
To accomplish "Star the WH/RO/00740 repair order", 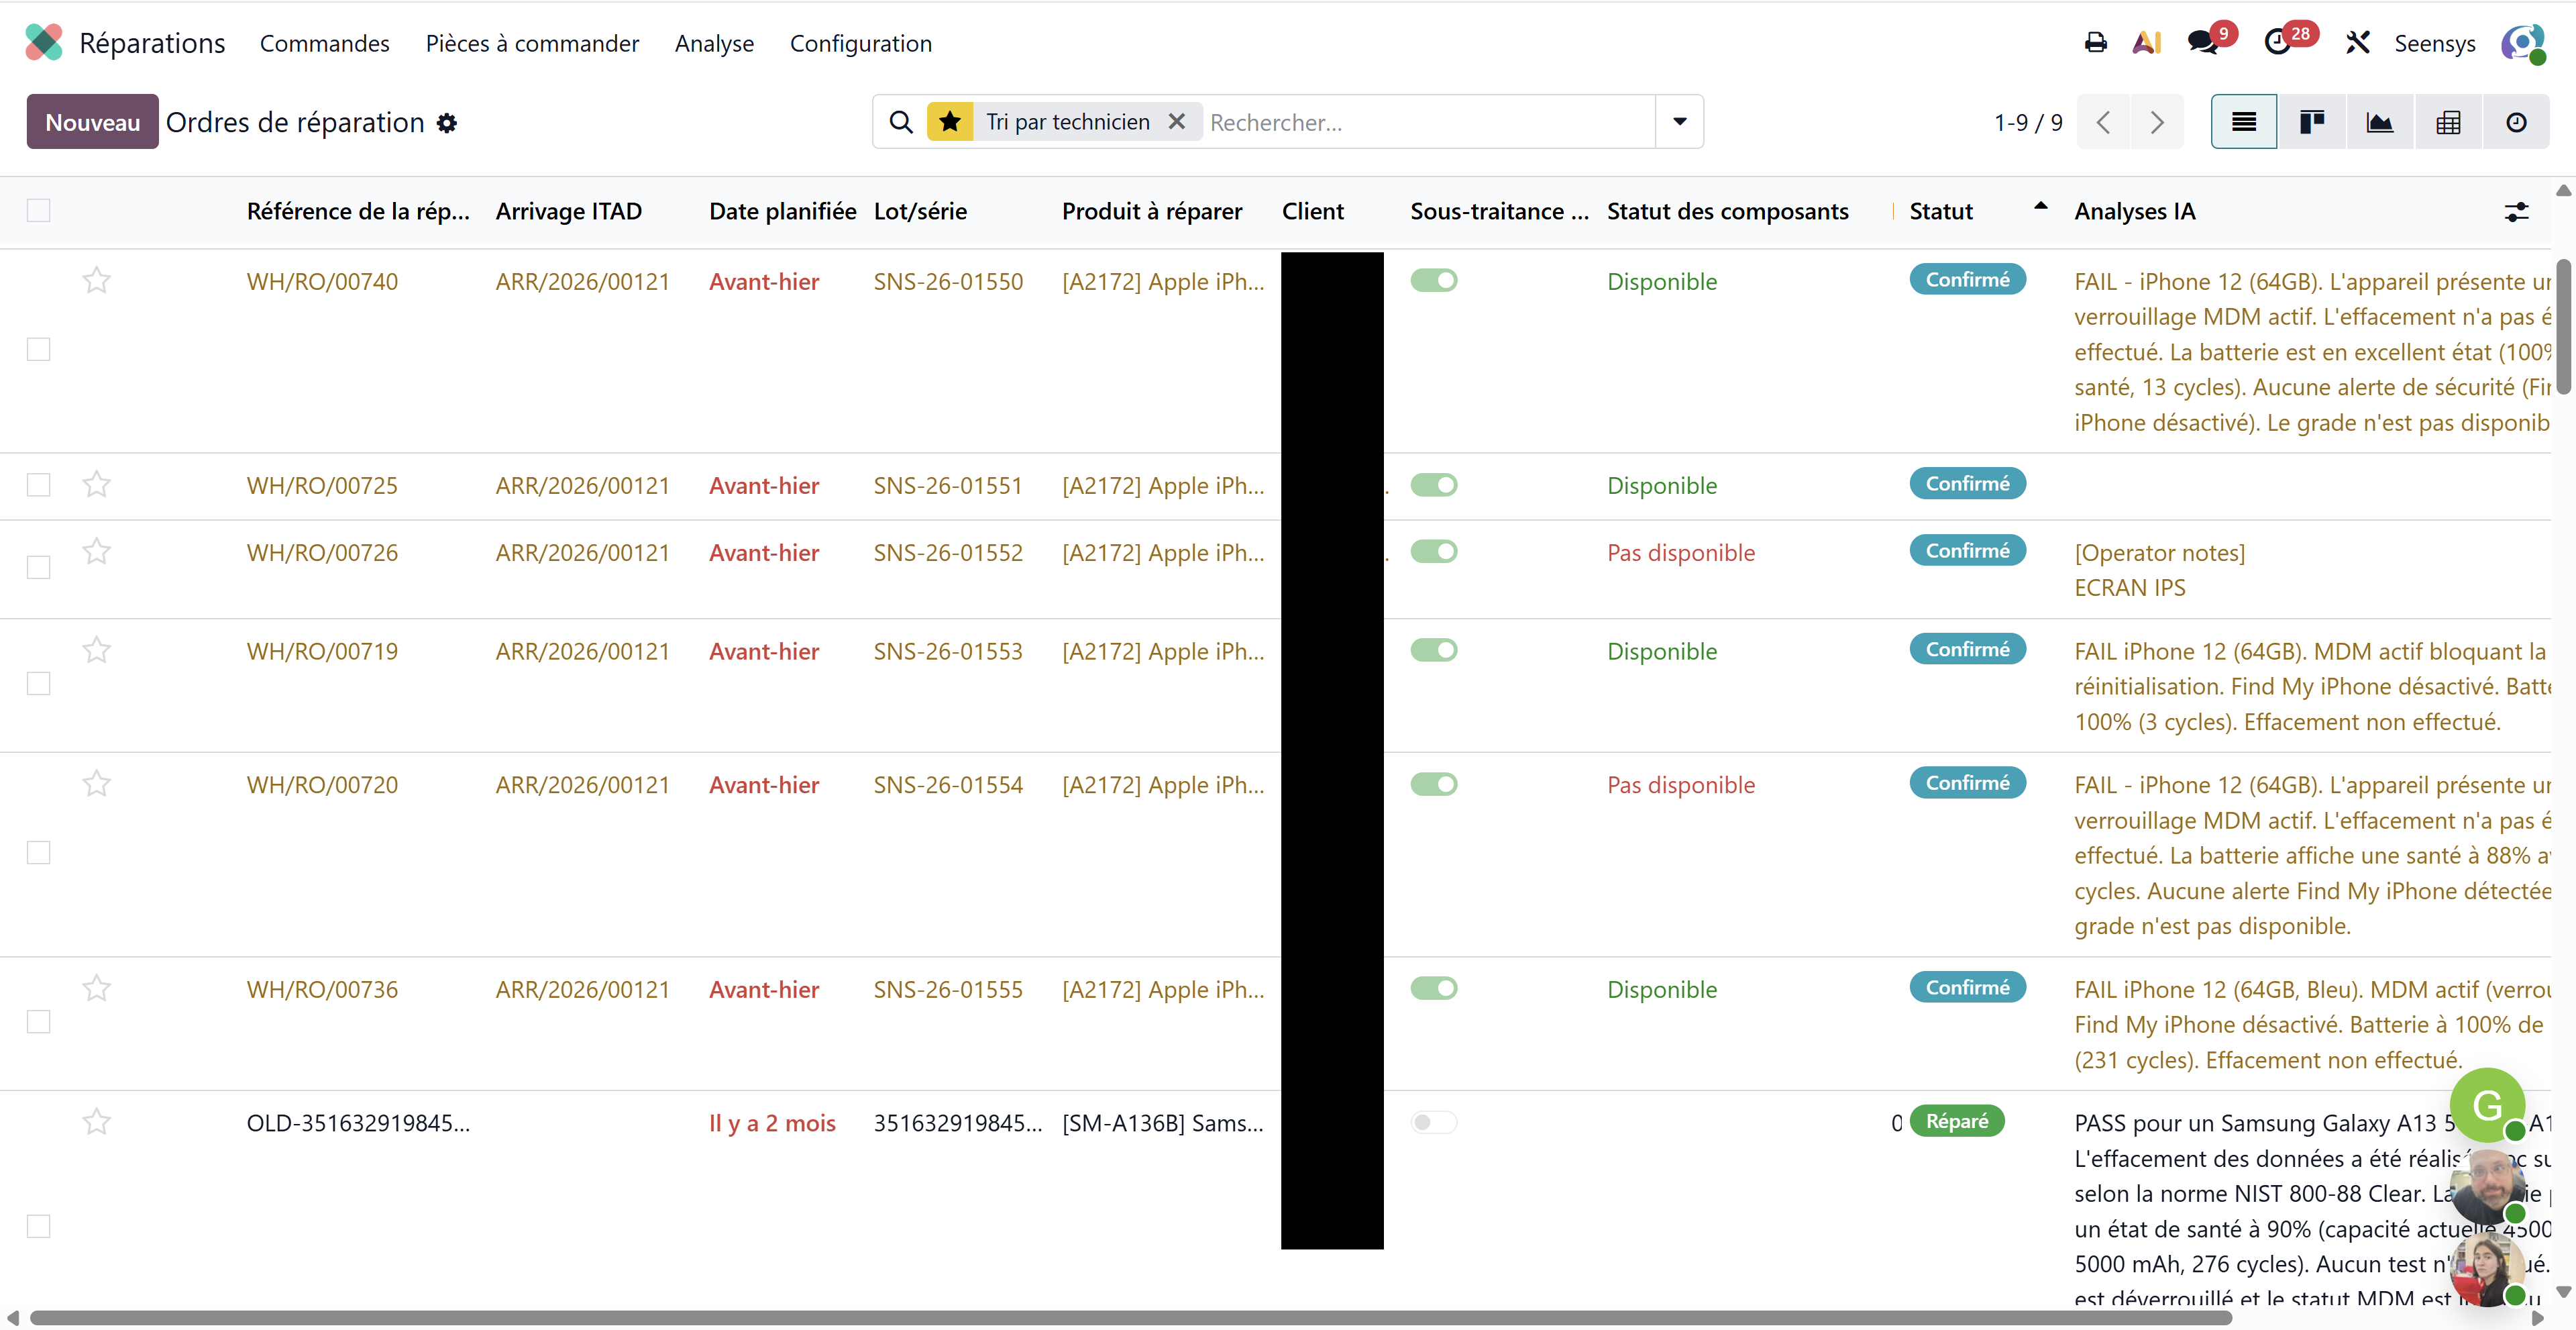I will point(96,280).
